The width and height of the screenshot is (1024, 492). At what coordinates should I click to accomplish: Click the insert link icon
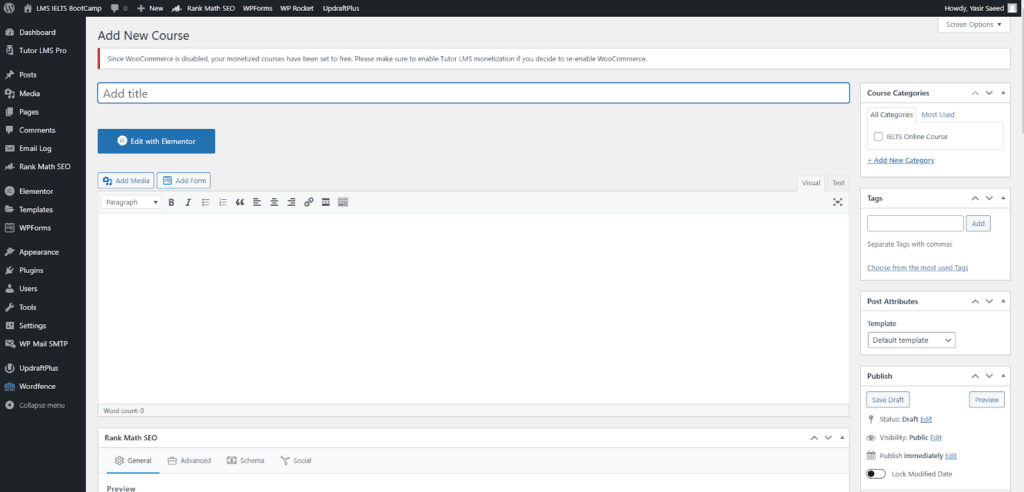click(x=309, y=203)
